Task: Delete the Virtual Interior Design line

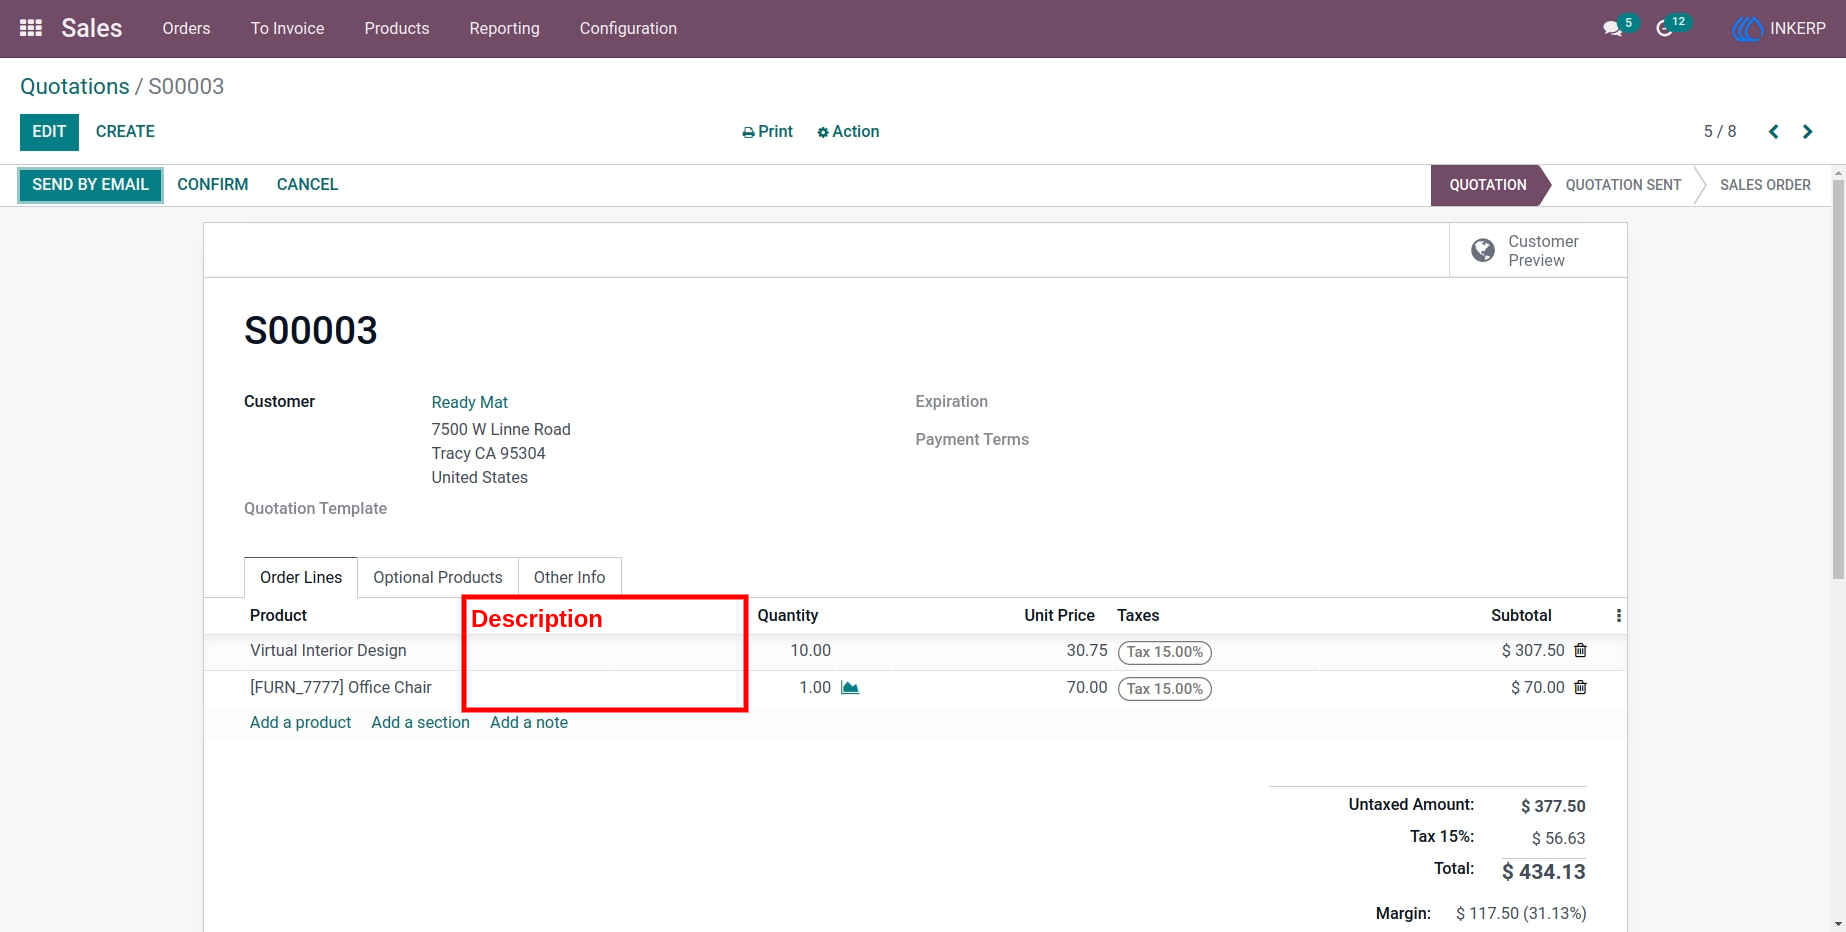Action: click(x=1580, y=650)
